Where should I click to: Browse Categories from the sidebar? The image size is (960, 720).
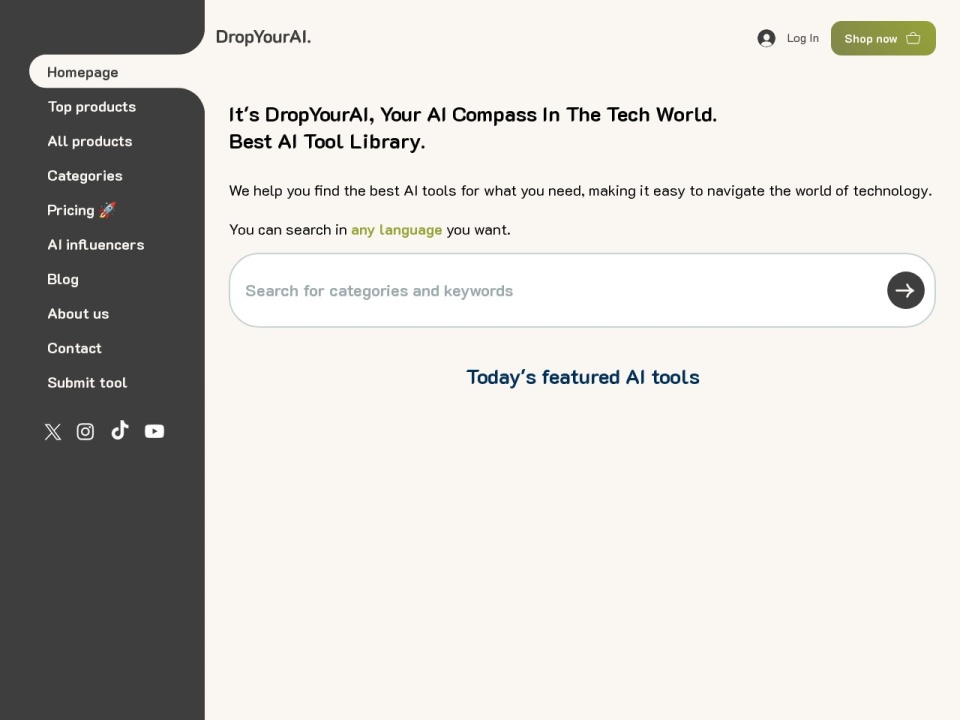pyautogui.click(x=85, y=176)
